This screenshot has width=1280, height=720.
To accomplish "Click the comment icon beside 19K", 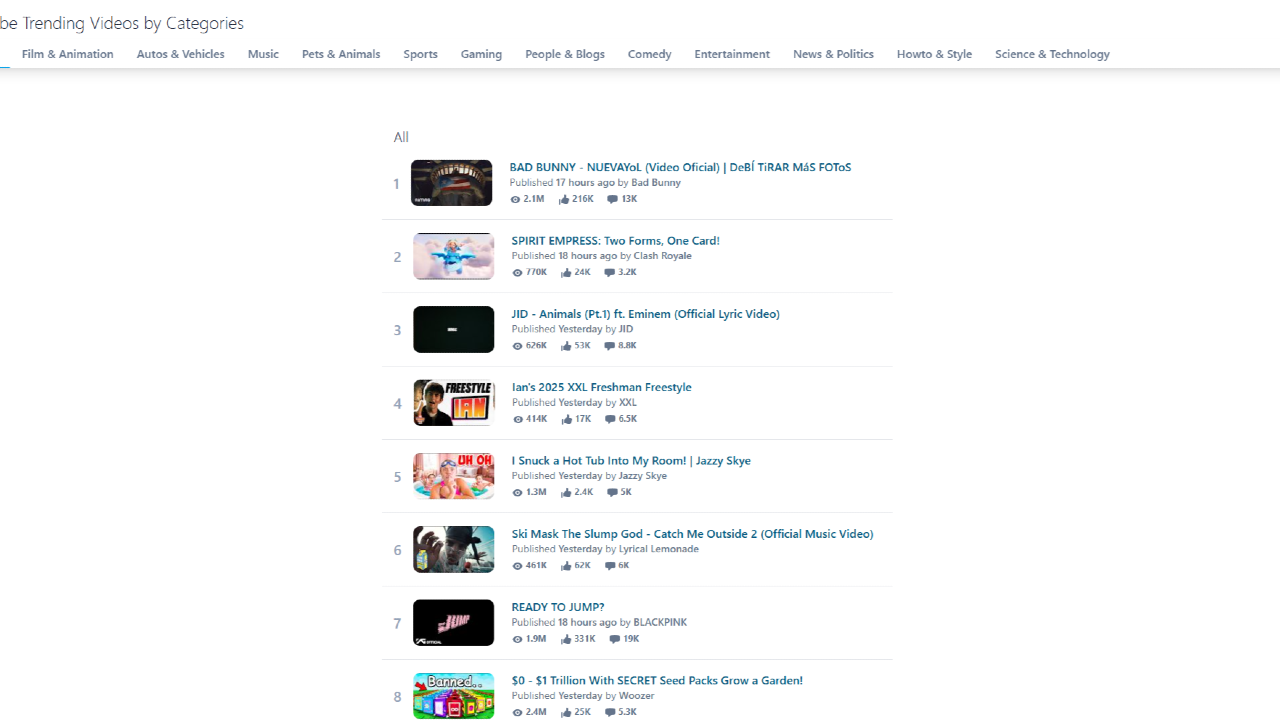I will (614, 639).
